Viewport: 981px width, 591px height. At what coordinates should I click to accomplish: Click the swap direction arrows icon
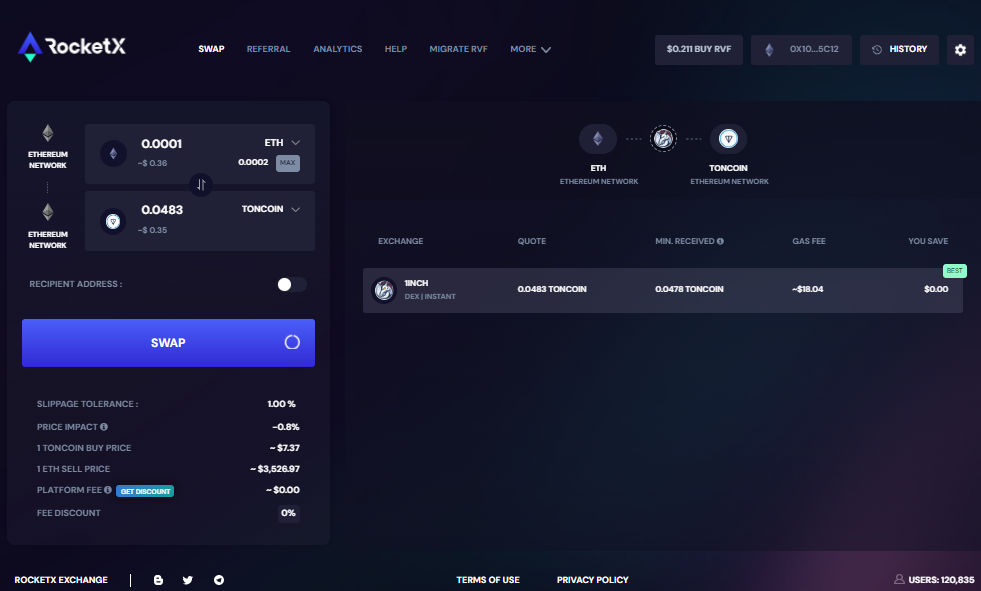click(201, 184)
